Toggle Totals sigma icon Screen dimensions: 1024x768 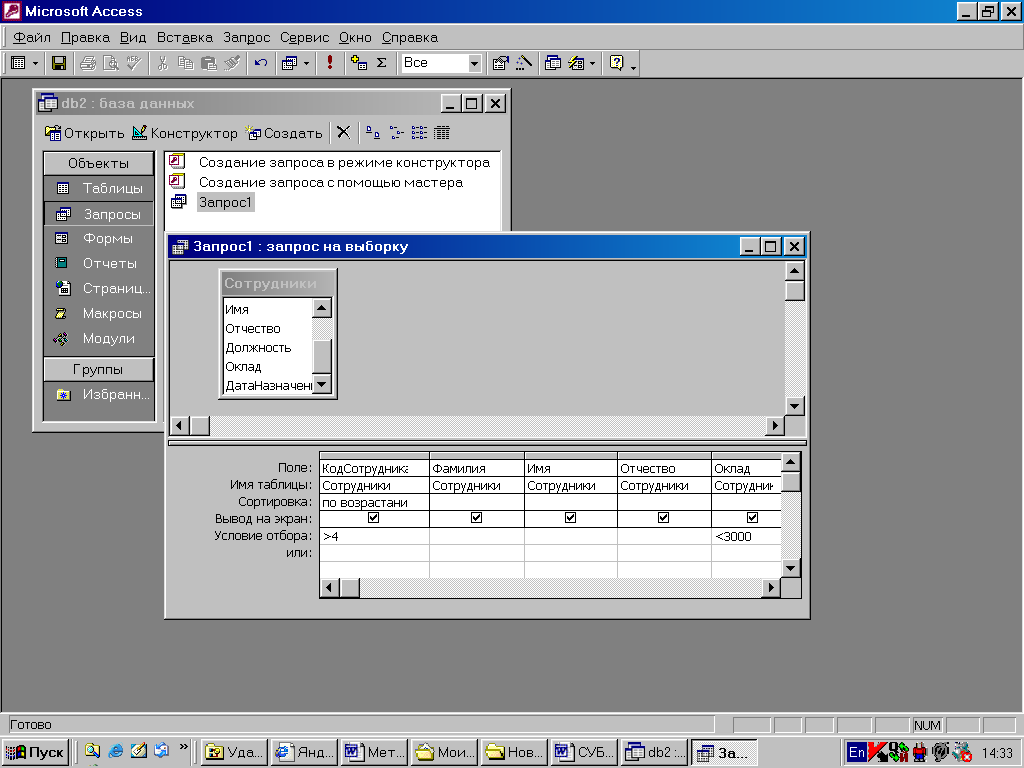tap(382, 63)
